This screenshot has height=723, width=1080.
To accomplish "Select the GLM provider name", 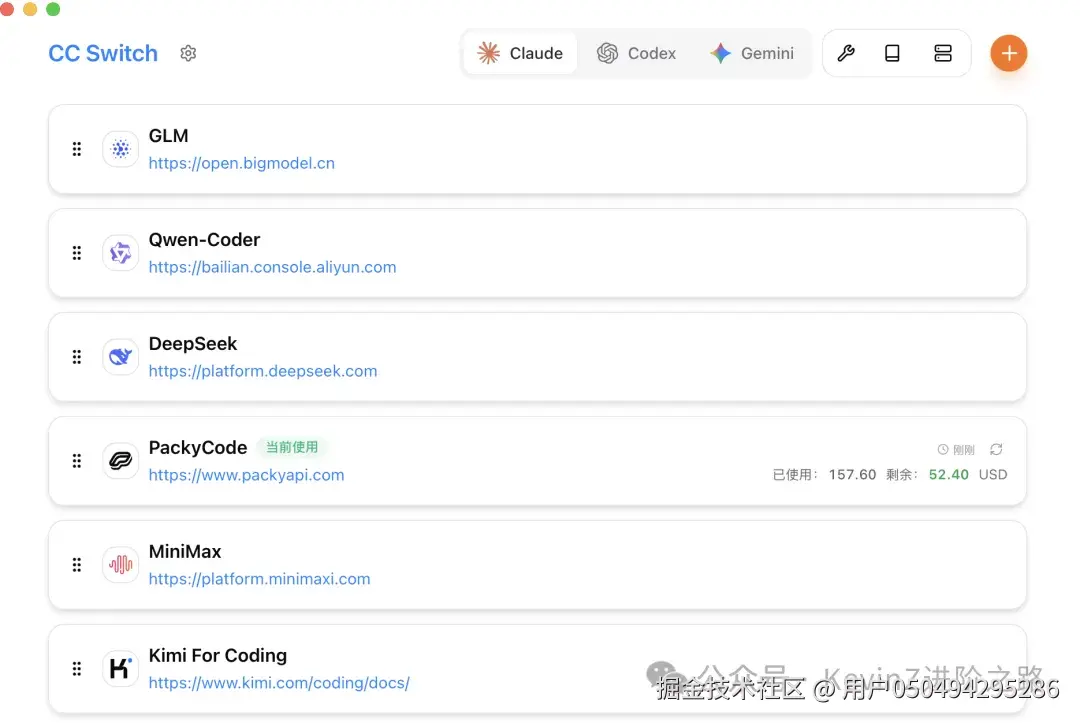I will pyautogui.click(x=169, y=136).
